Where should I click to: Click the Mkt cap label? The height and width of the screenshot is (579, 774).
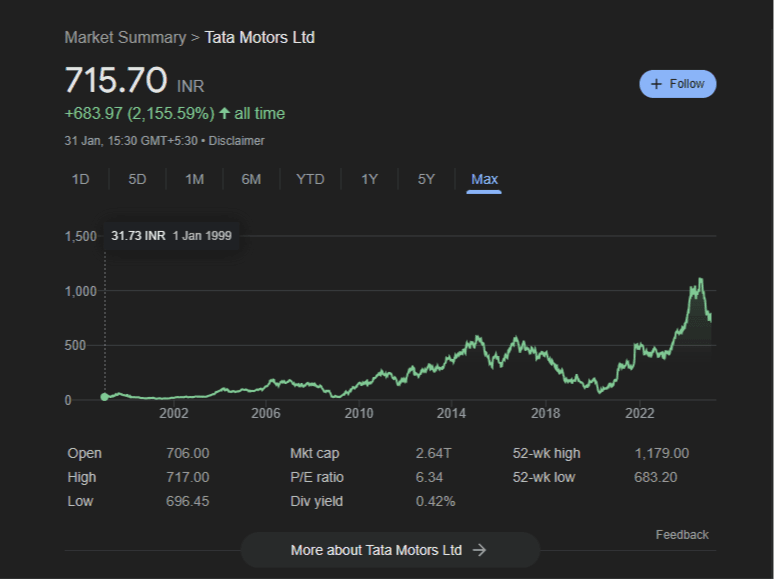tap(315, 453)
